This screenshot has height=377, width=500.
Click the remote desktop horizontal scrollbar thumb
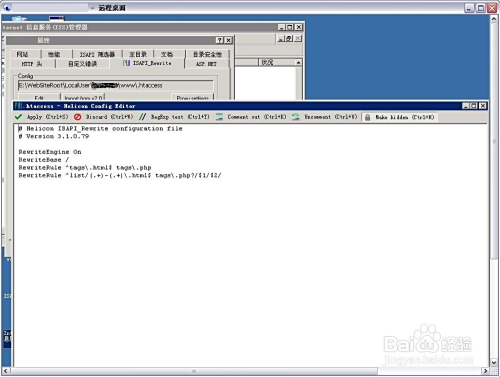194,371
